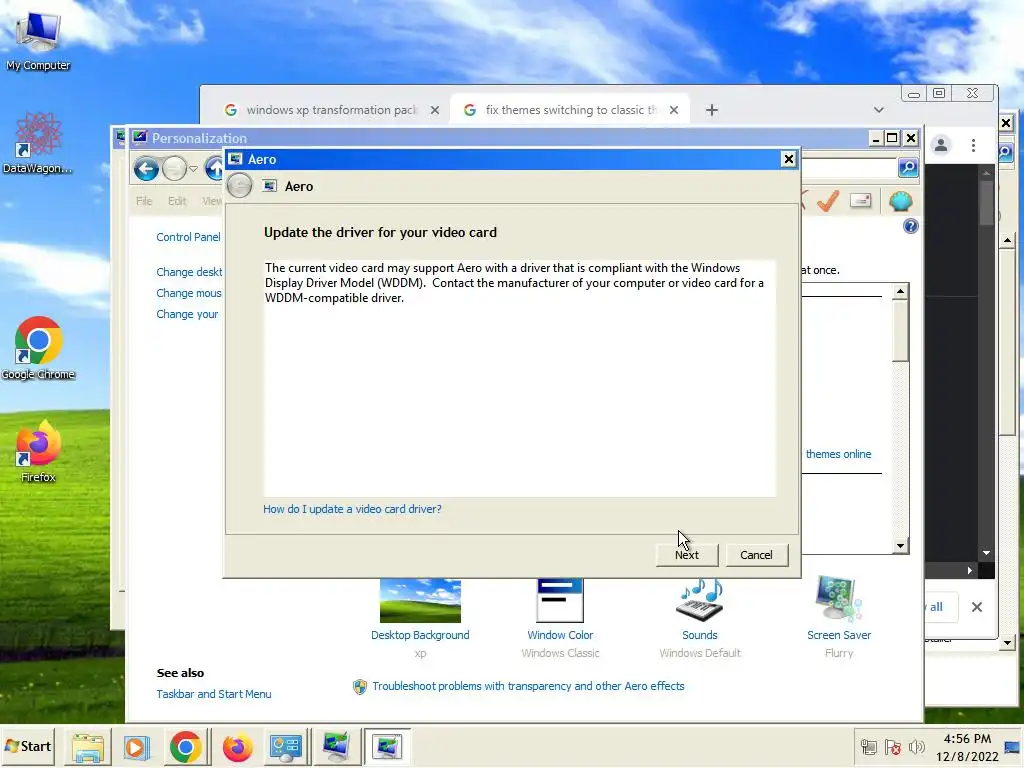Click the search magnifier button in Personalization
The width and height of the screenshot is (1024, 768).
coord(908,168)
